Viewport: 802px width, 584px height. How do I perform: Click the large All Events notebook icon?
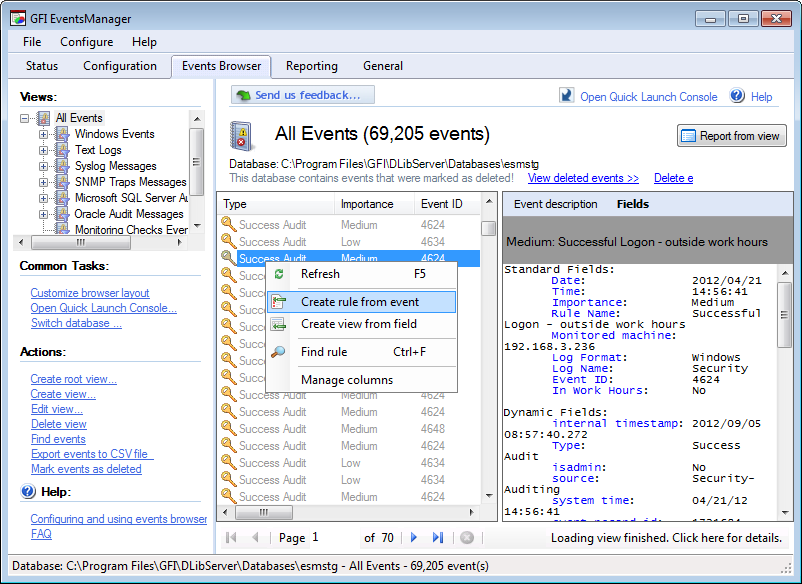240,136
